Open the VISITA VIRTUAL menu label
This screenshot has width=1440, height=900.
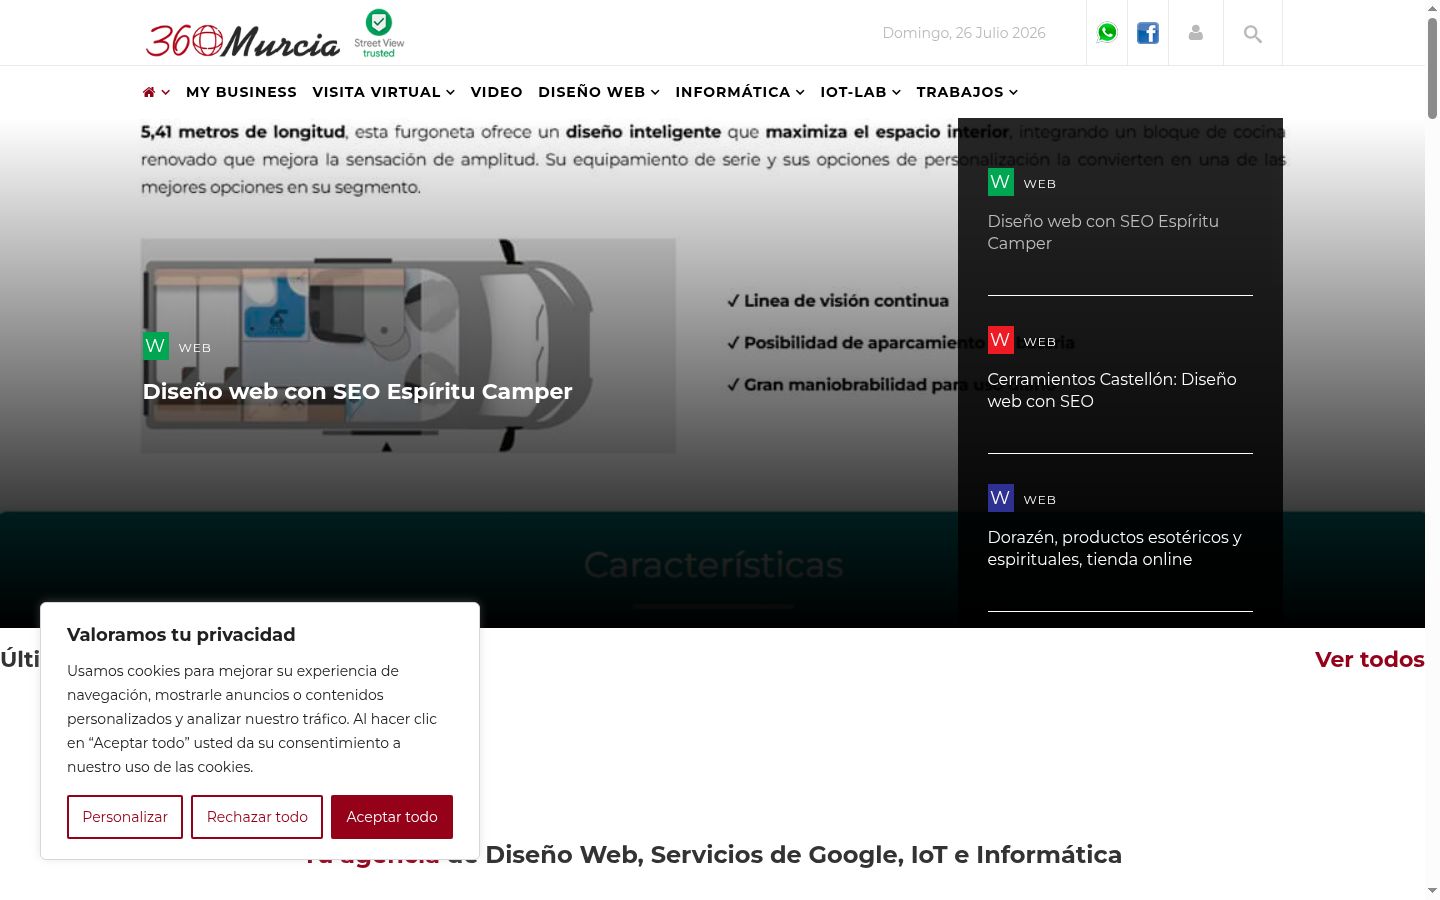coord(376,92)
